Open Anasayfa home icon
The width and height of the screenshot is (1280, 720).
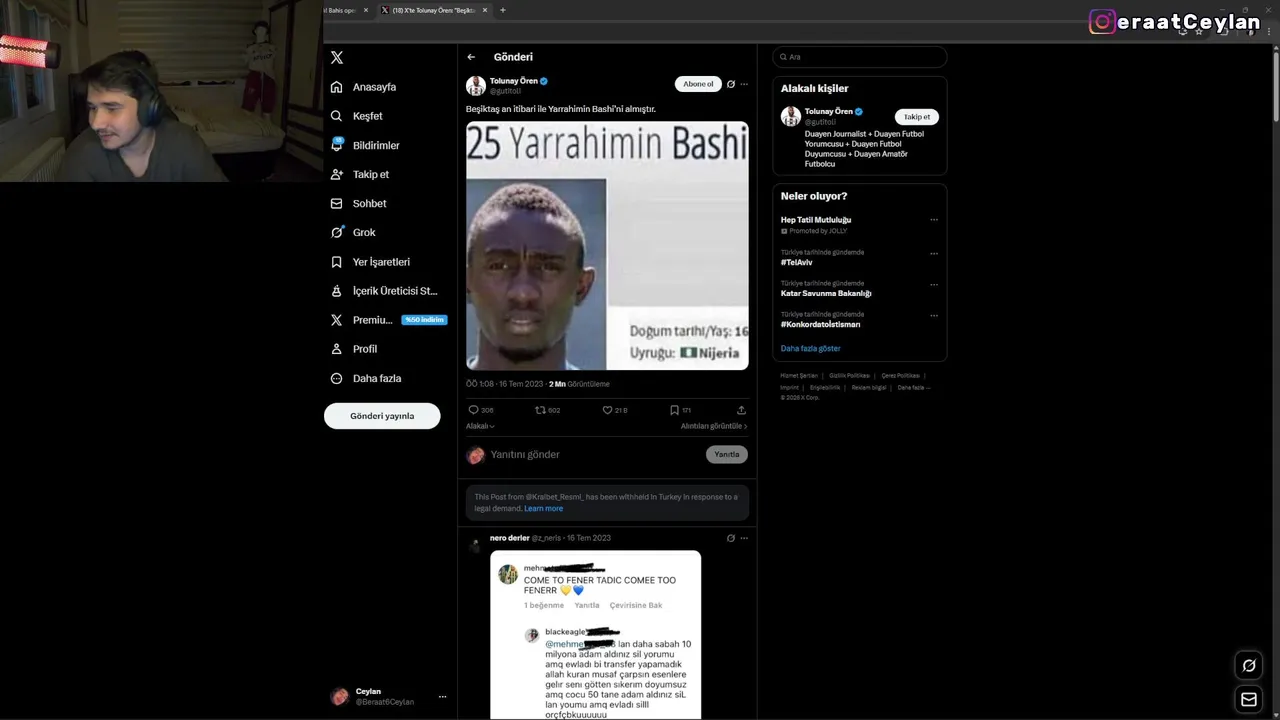point(337,87)
